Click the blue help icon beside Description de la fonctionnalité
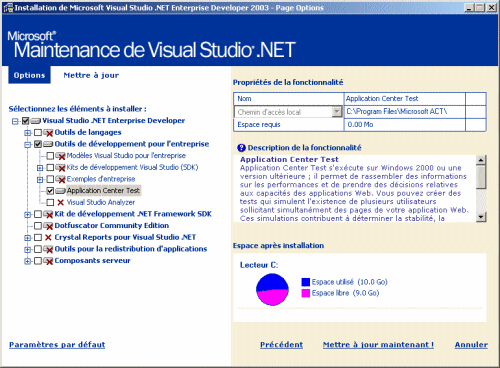The height and width of the screenshot is (368, 500). point(241,148)
